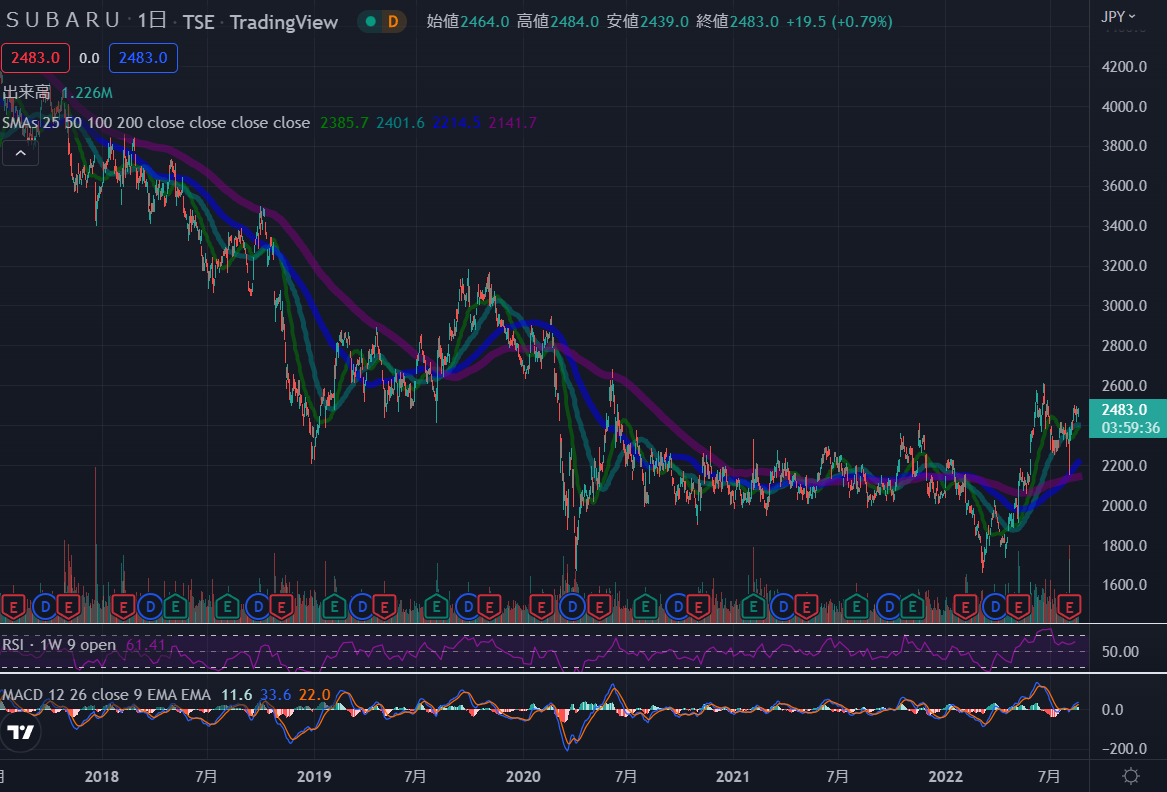1167x792 pixels.
Task: Open the red earnings marker in May 2020
Action: [599, 607]
